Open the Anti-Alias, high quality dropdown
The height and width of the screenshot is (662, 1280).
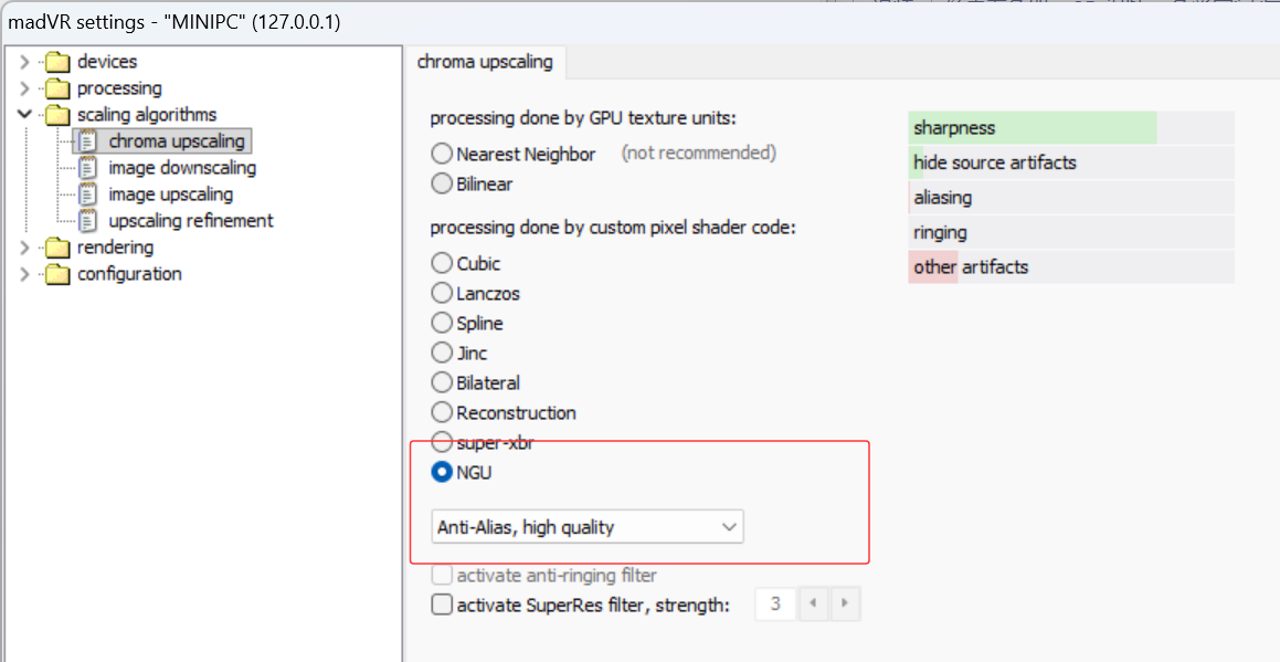(x=587, y=527)
